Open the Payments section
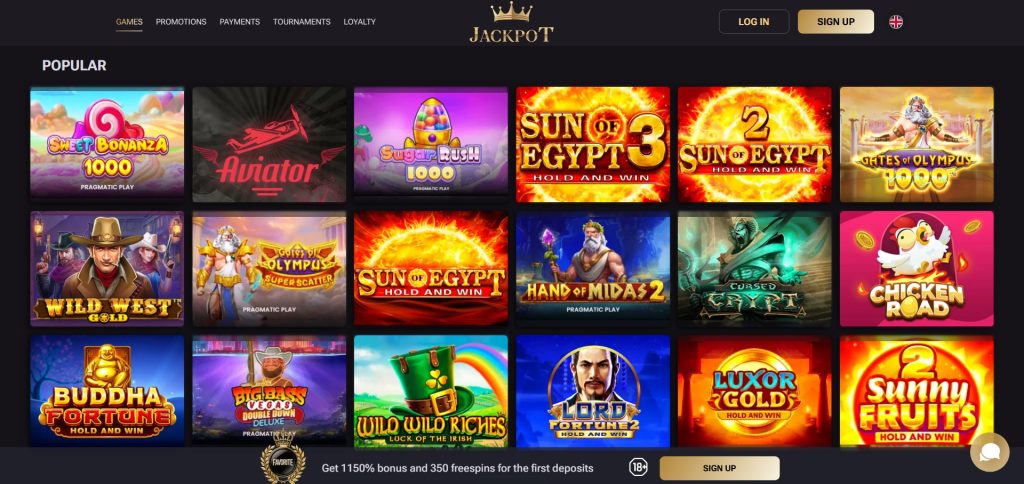1024x484 pixels. [240, 22]
